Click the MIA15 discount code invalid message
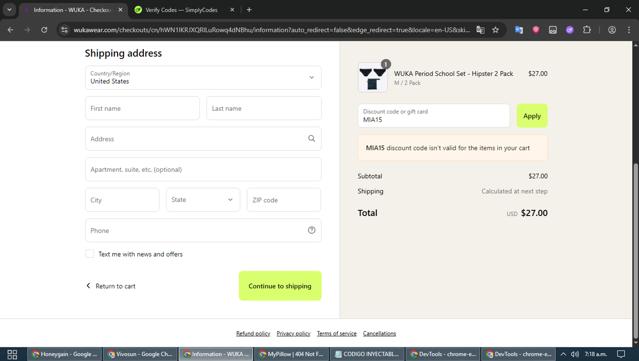The width and height of the screenshot is (639, 361). (x=452, y=148)
